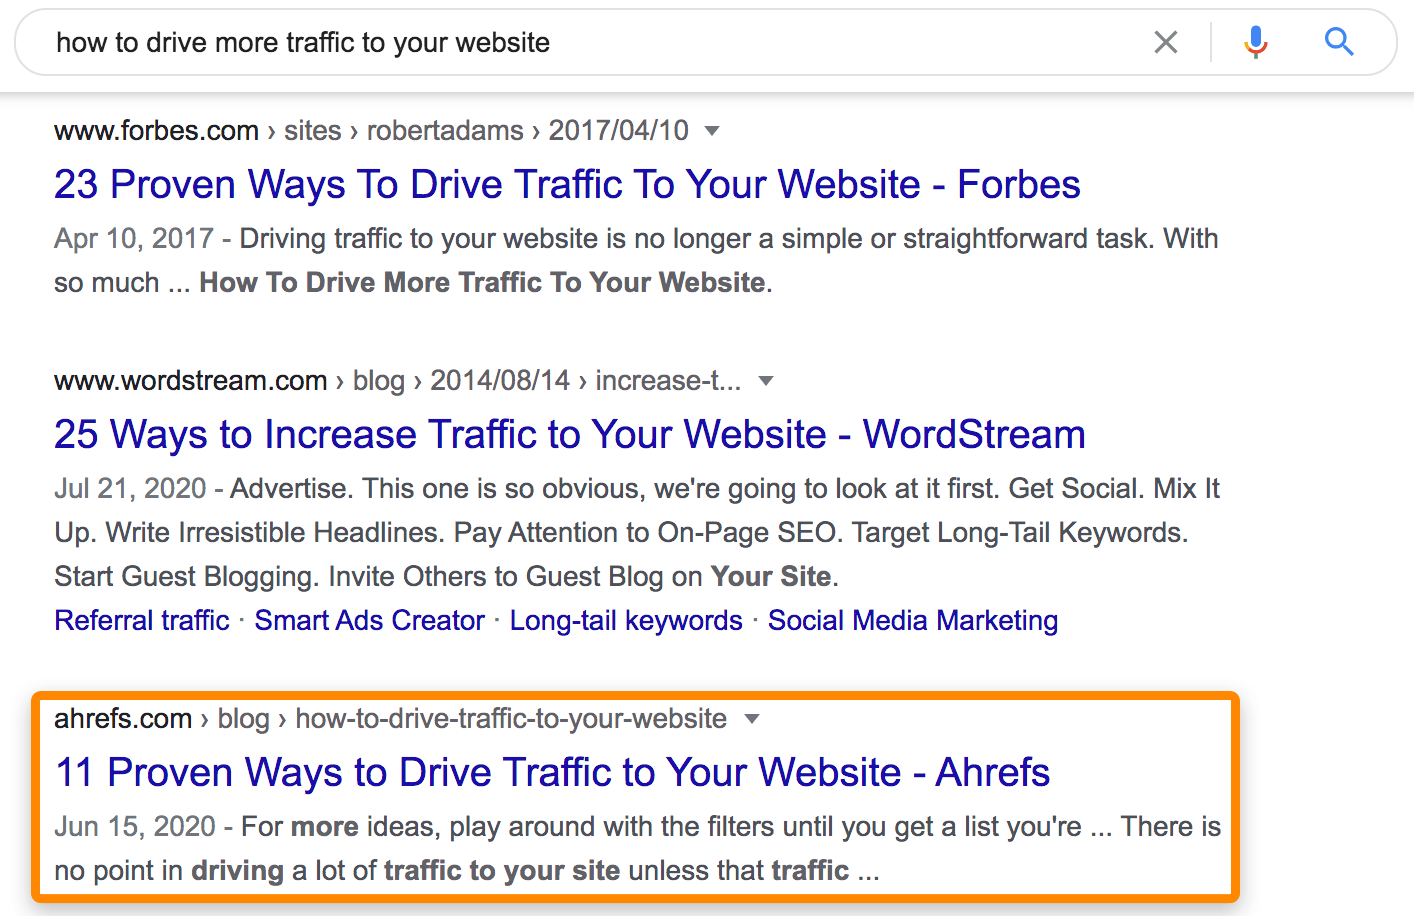The height and width of the screenshot is (916, 1414).
Task: Click the www.wordstream.com breadcrumb URL
Action: click(190, 380)
